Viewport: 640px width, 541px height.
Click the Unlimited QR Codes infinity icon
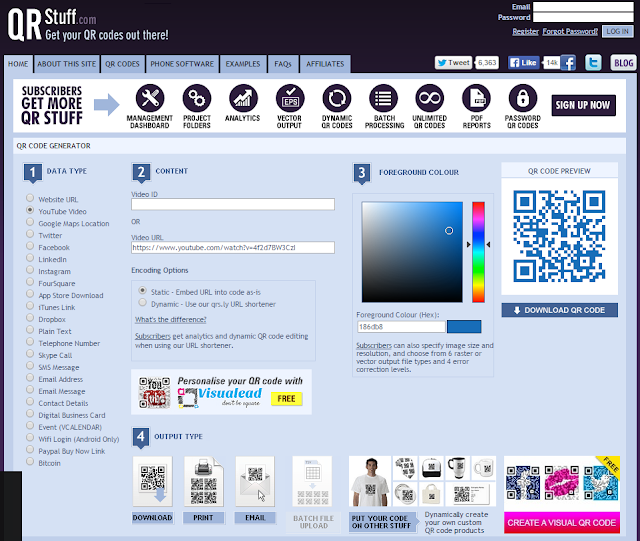pos(429,98)
